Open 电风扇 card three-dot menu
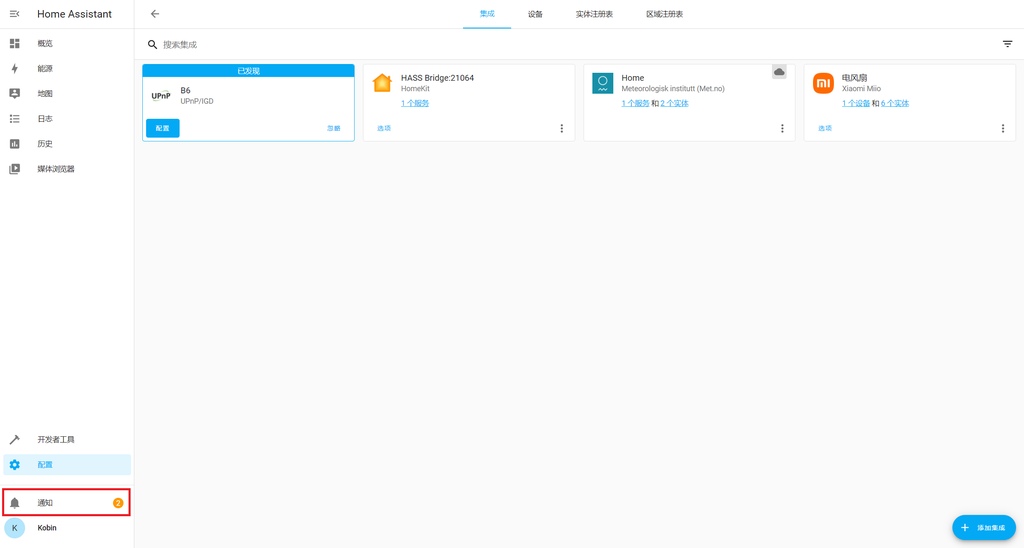 [x=1003, y=129]
